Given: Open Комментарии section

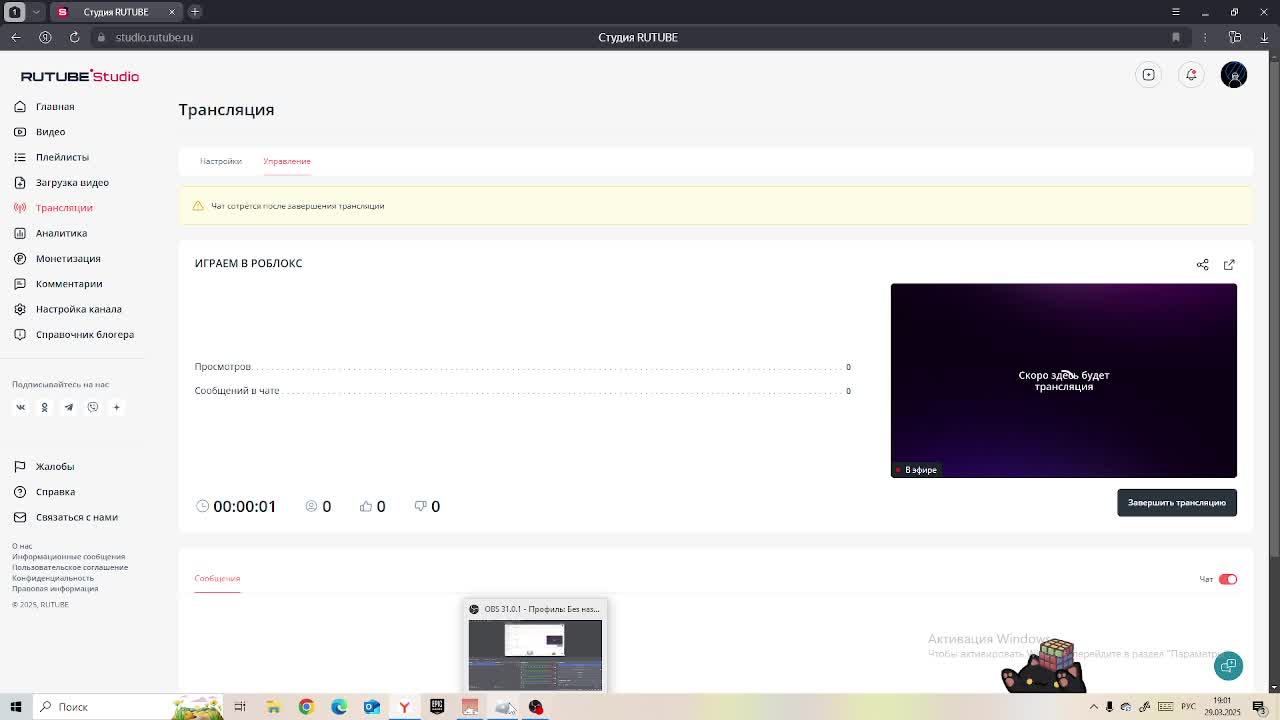Looking at the screenshot, I should point(58,284).
